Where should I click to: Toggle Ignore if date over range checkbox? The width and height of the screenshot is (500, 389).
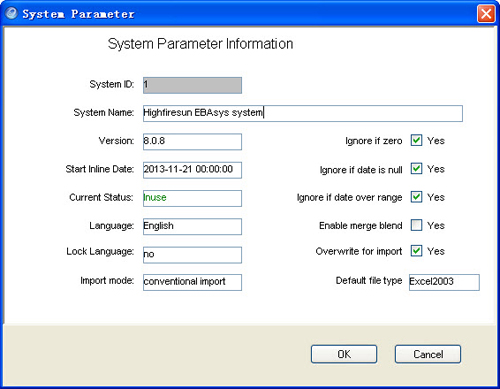(x=416, y=197)
